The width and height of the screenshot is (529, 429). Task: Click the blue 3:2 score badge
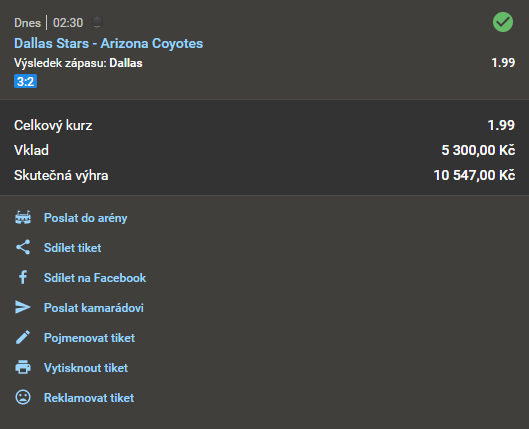click(25, 81)
